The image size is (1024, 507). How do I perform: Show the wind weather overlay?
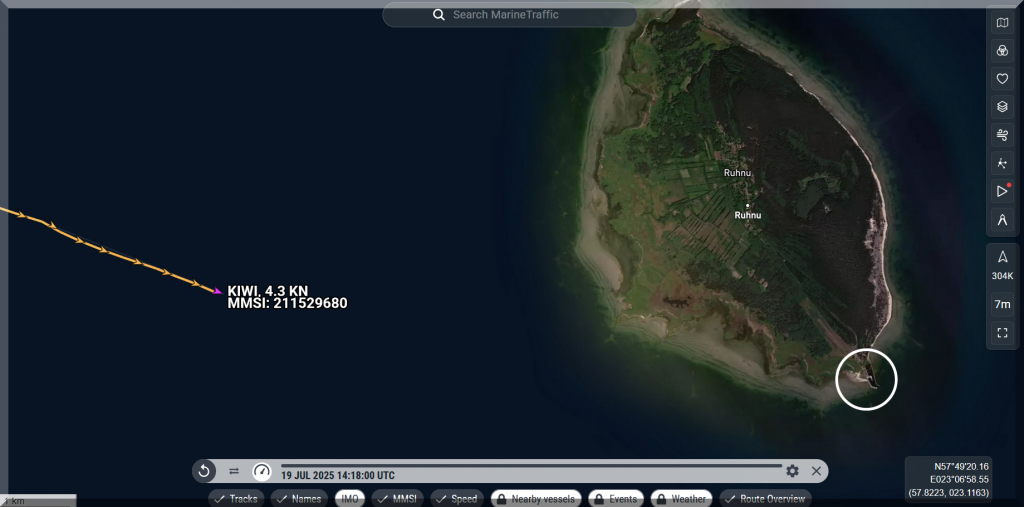pyautogui.click(x=1002, y=134)
